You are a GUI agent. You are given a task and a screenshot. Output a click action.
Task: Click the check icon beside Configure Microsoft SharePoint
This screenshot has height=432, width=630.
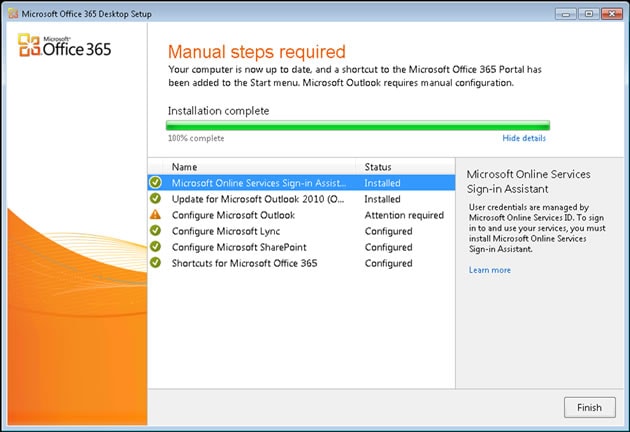155,247
